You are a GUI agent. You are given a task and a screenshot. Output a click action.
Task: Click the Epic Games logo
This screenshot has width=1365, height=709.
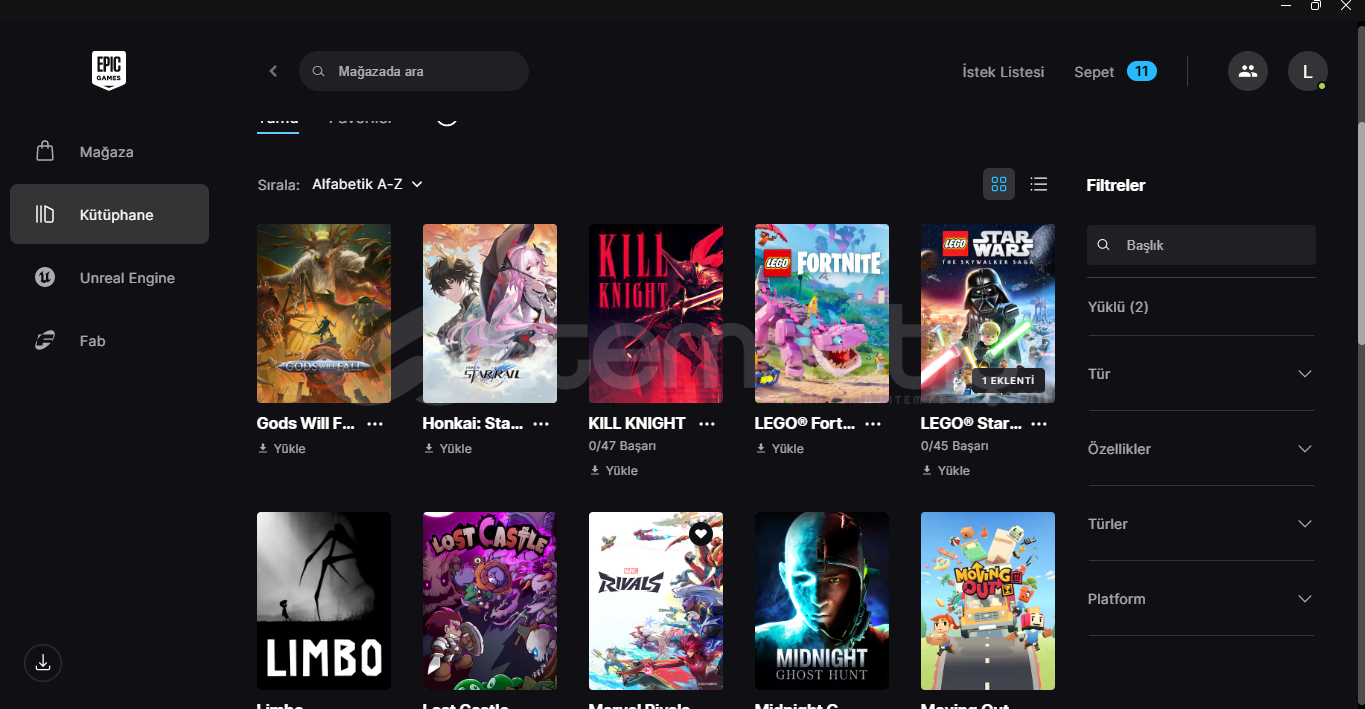click(x=109, y=71)
